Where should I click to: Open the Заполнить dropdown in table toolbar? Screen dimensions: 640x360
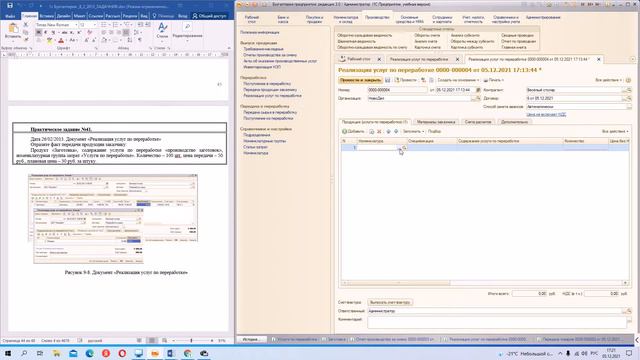click(413, 131)
